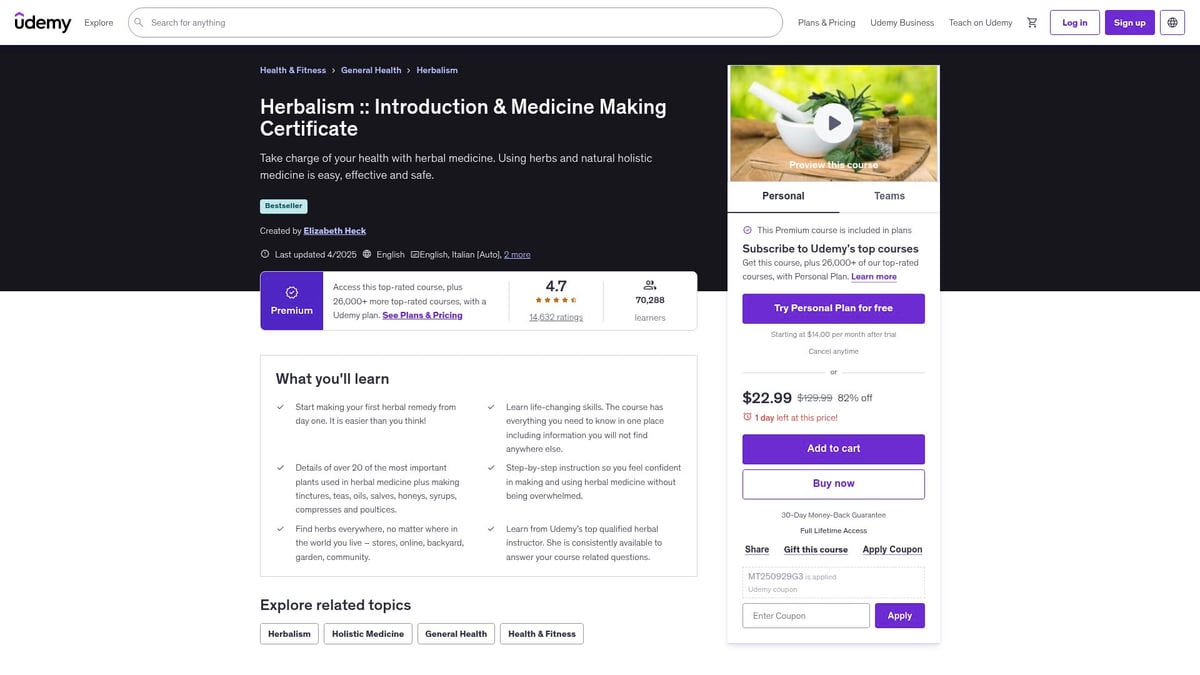Open the language selector globe icon
The width and height of the screenshot is (1200, 675).
(1170, 22)
